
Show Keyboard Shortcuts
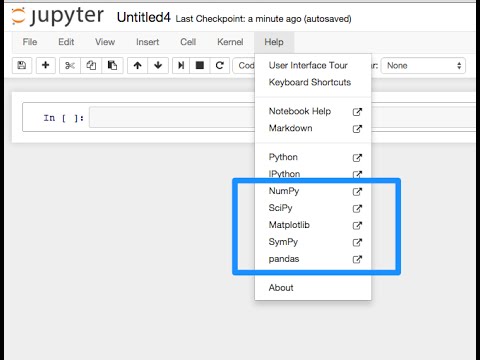click(x=313, y=82)
